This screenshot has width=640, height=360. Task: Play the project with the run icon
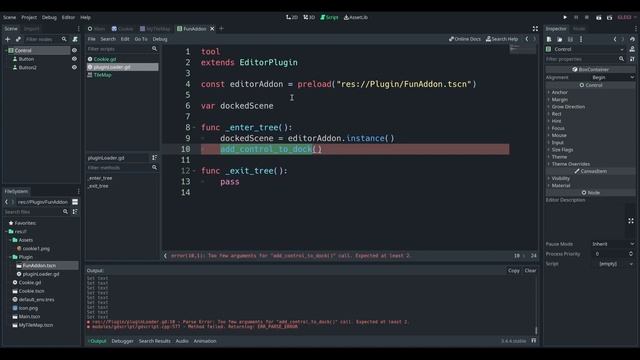click(x=565, y=18)
